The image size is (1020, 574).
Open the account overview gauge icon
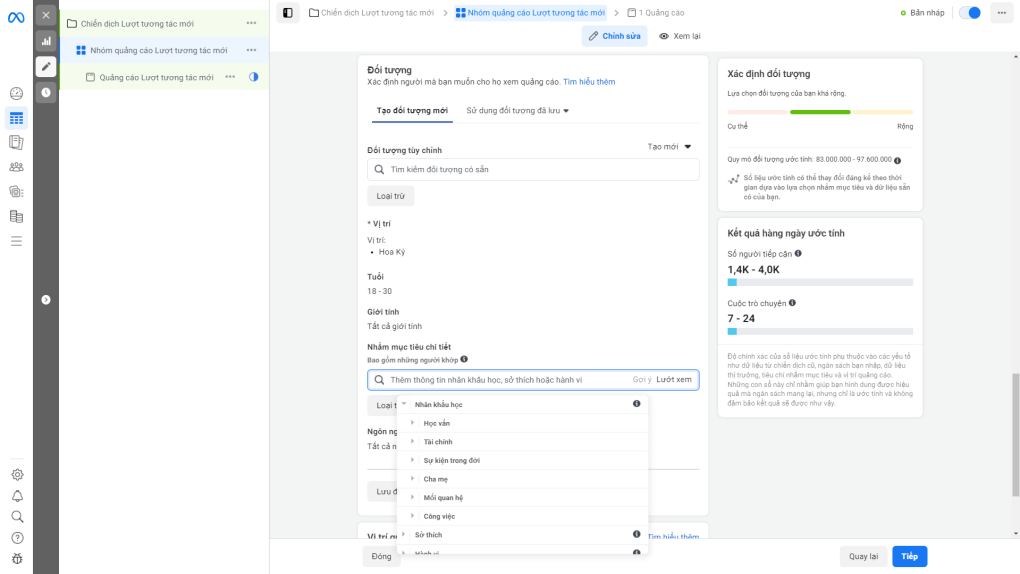[16, 93]
